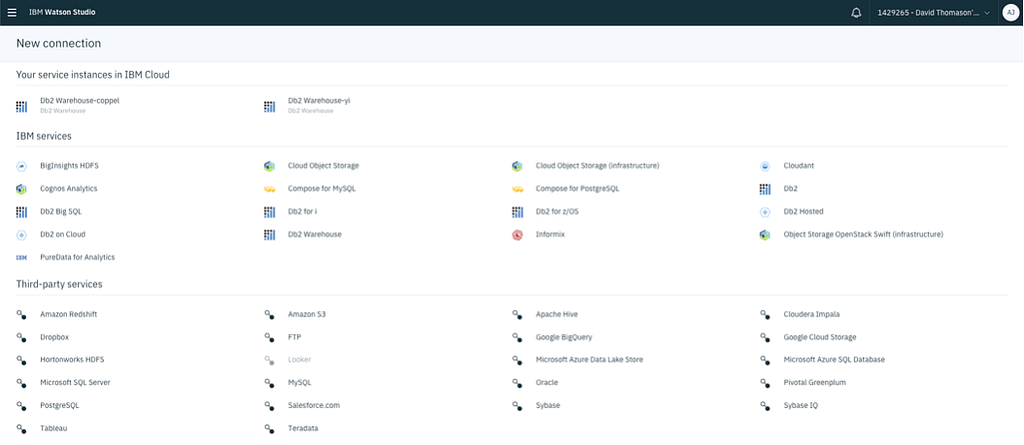
Task: Pick Cloud Object Storage (infrastructure)
Action: tap(598, 166)
